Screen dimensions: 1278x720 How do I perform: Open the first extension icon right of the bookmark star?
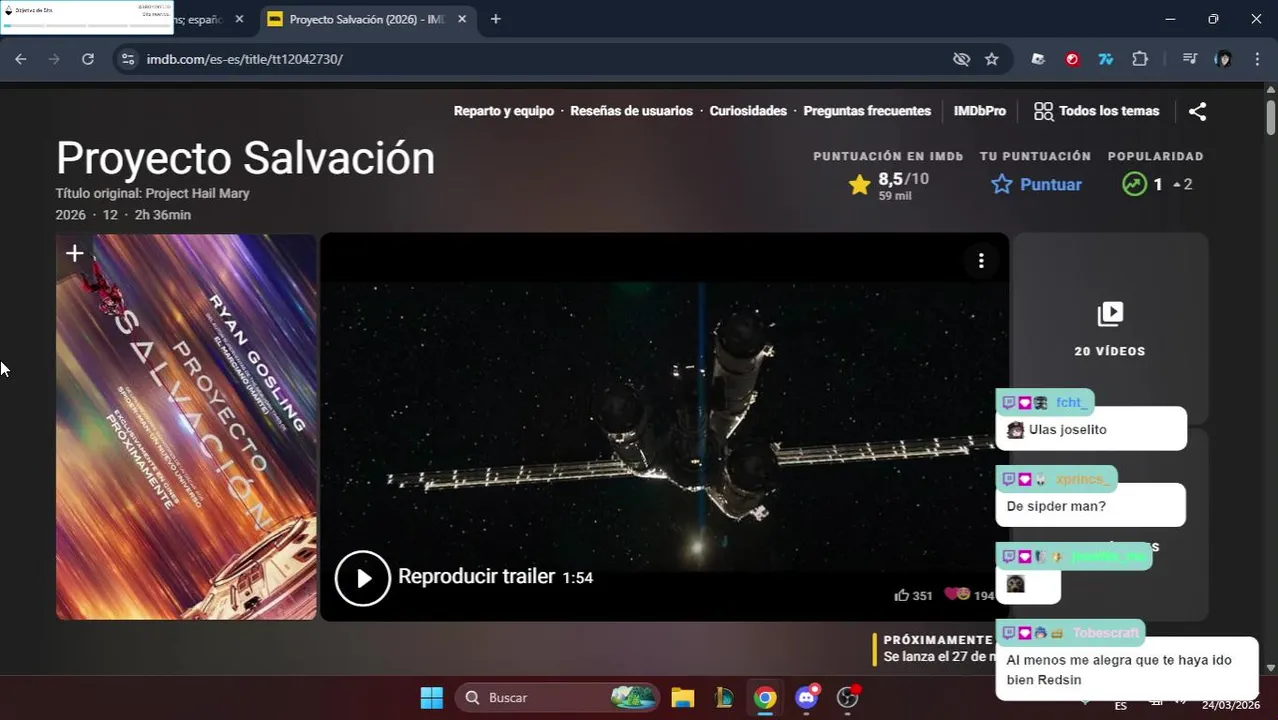click(x=1038, y=59)
